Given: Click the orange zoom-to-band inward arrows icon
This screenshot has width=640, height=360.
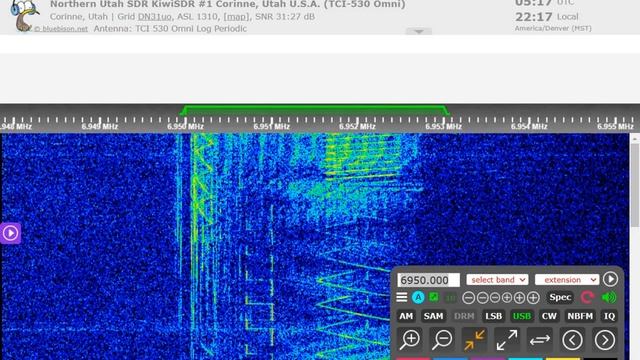Looking at the screenshot, I should (x=474, y=340).
